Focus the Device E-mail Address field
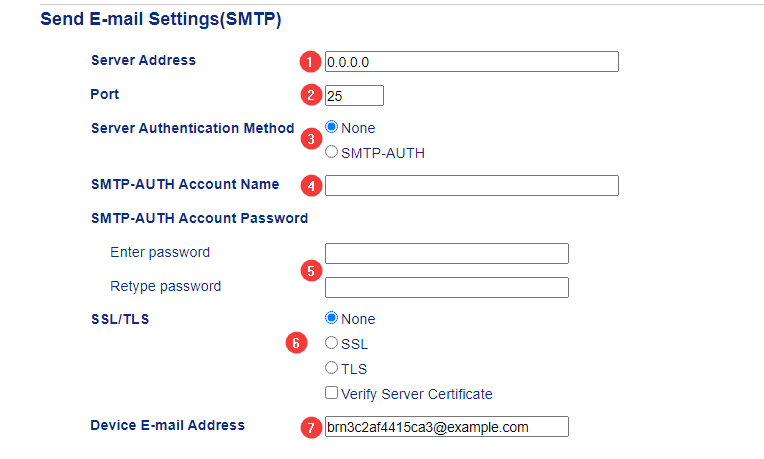Viewport: 764px width, 459px height. tap(447, 427)
